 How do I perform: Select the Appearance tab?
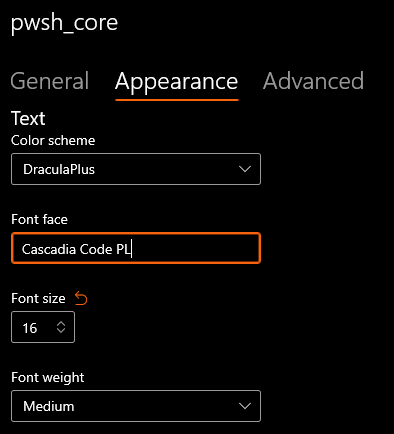click(177, 82)
